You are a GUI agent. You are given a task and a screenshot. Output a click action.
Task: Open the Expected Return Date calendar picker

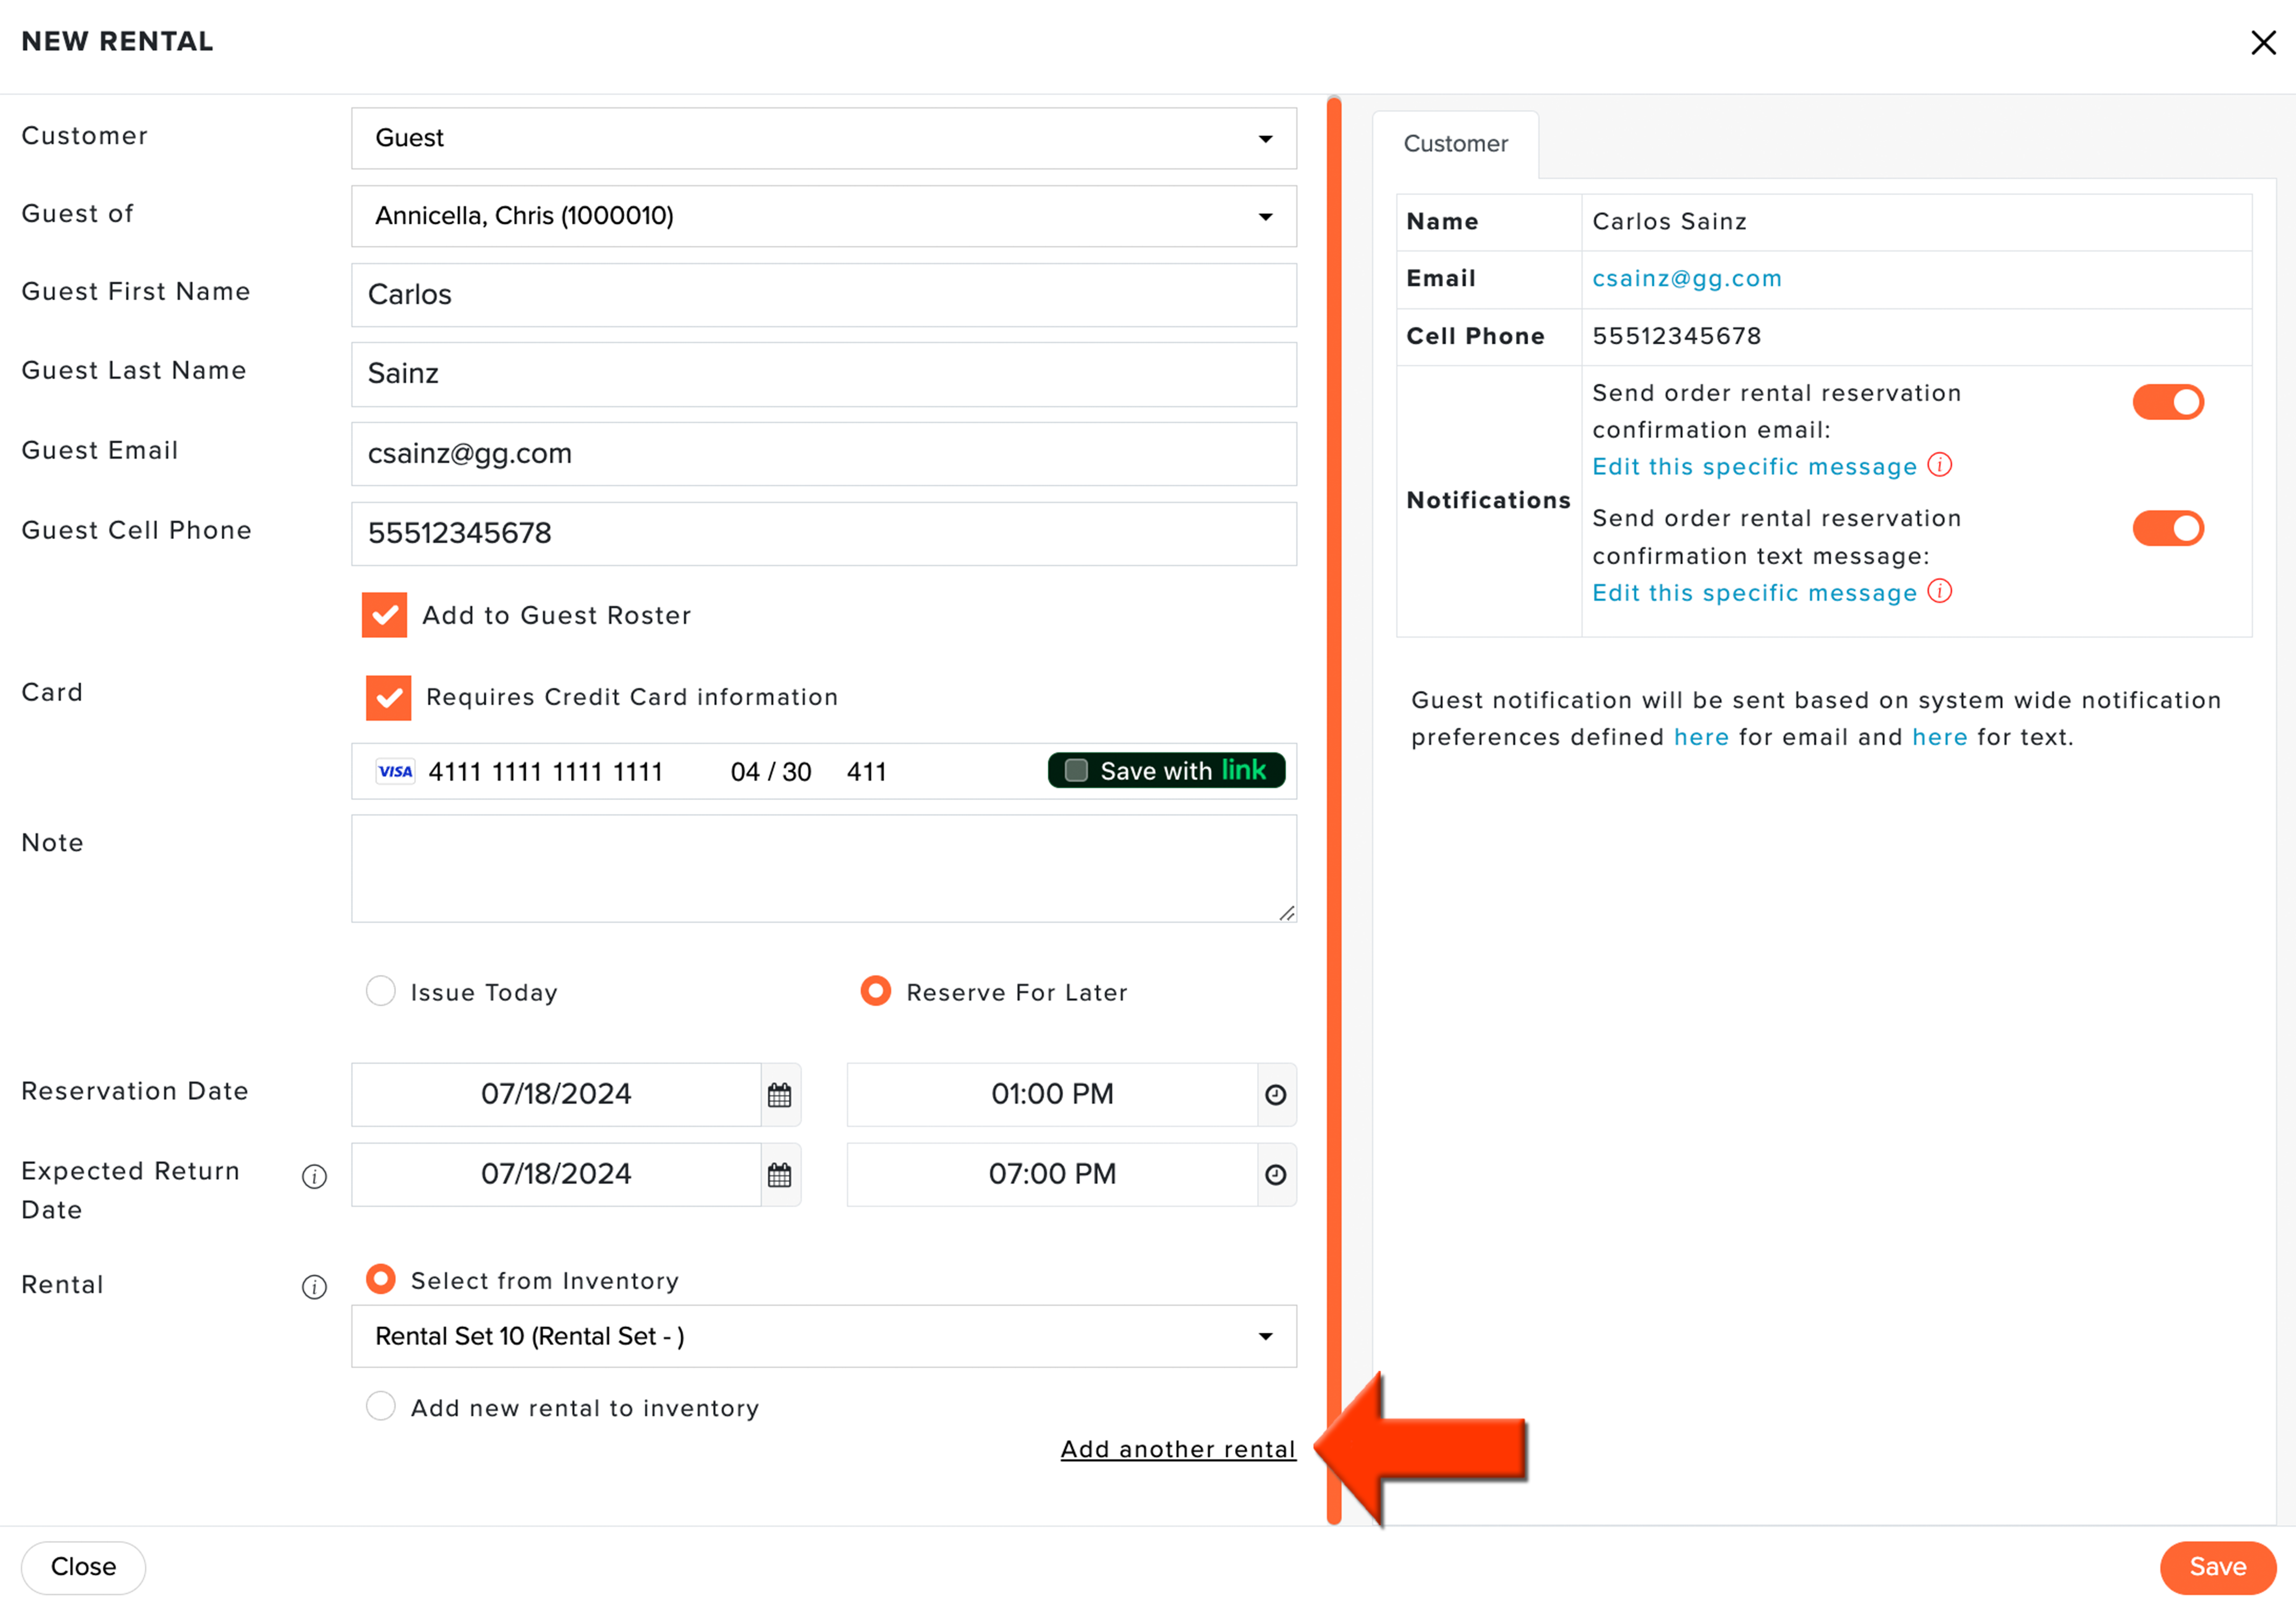click(779, 1175)
